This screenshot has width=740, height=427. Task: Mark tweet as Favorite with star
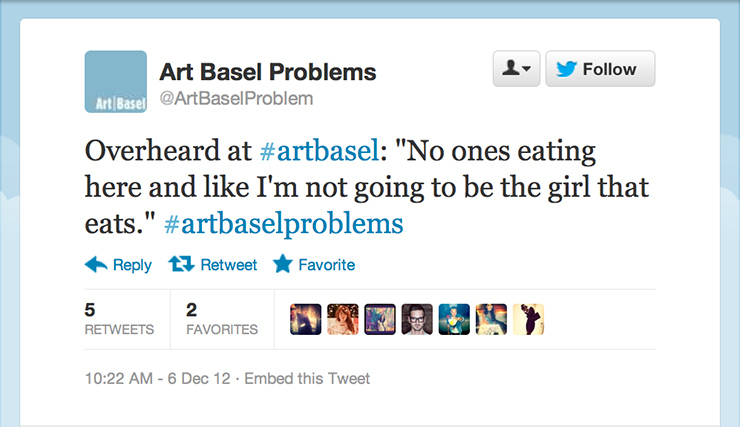coord(314,264)
